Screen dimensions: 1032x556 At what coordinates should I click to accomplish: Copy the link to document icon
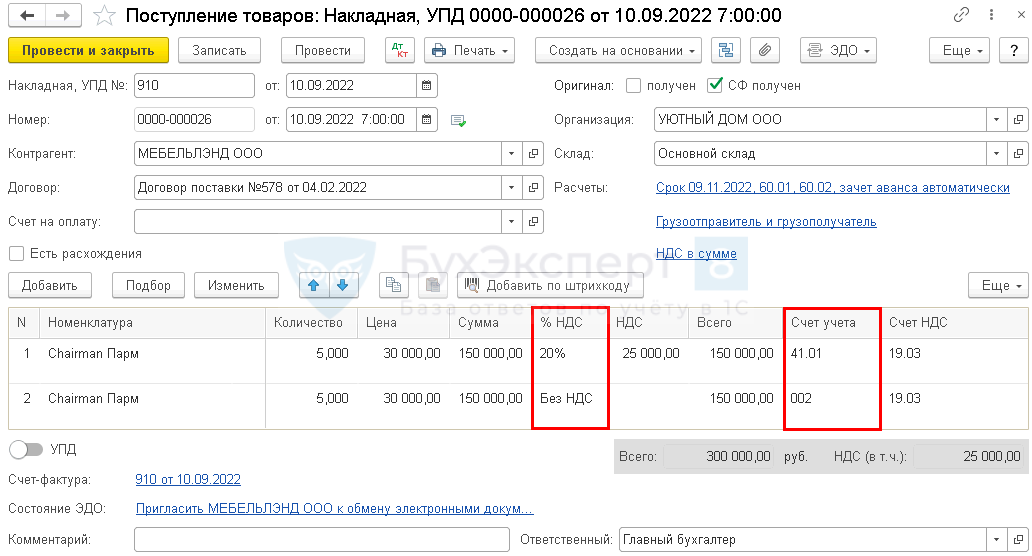pyautogui.click(x=961, y=16)
